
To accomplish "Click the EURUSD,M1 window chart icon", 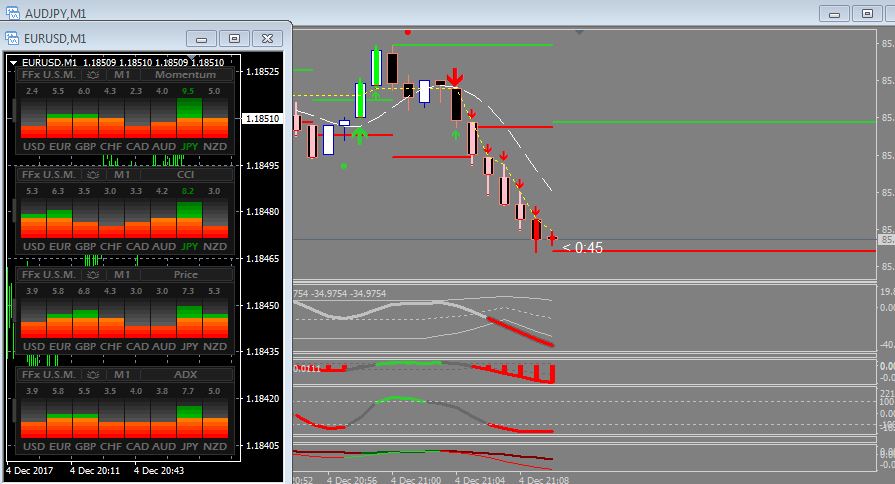I will click(x=12, y=38).
